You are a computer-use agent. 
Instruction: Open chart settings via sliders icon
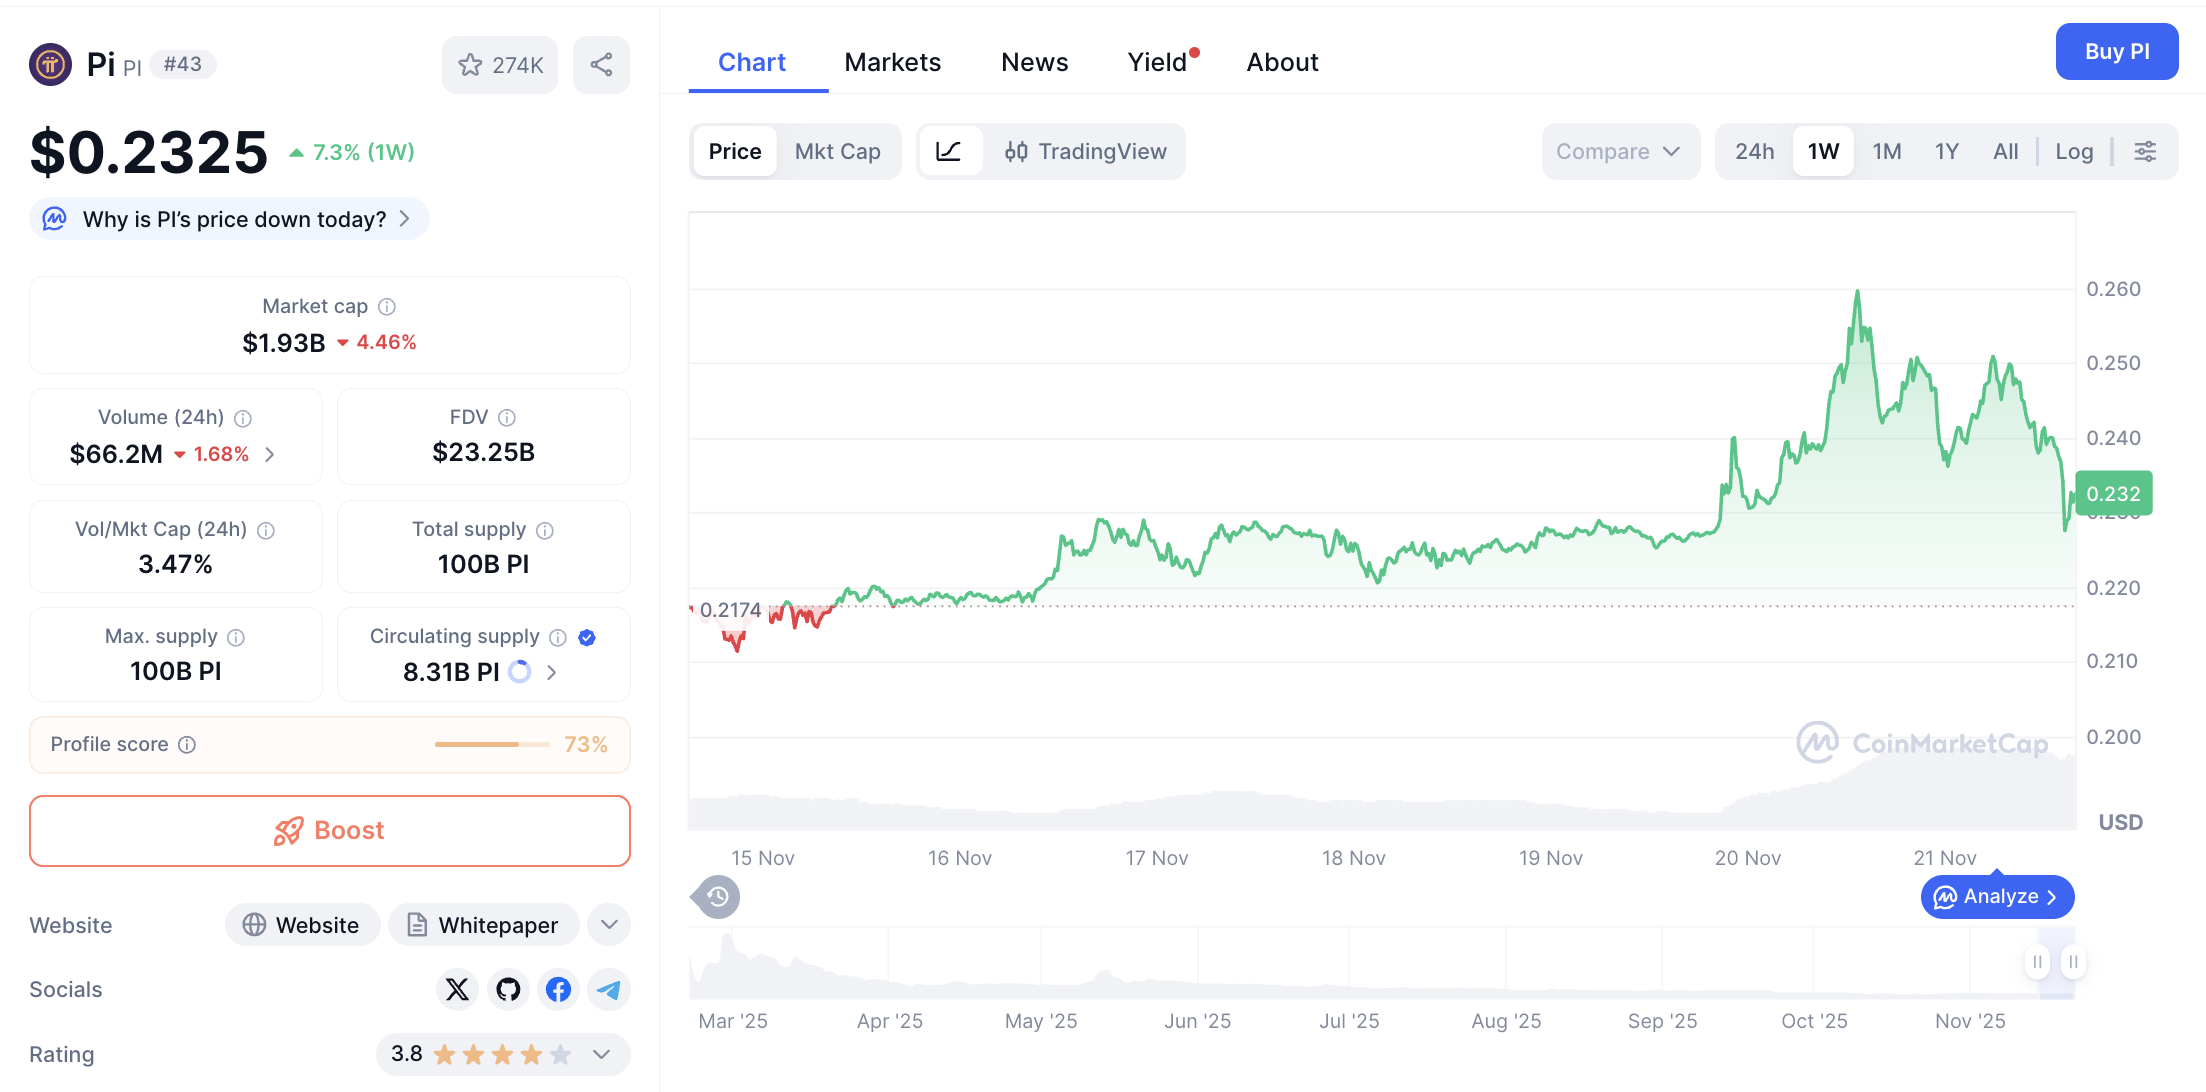[x=2146, y=151]
